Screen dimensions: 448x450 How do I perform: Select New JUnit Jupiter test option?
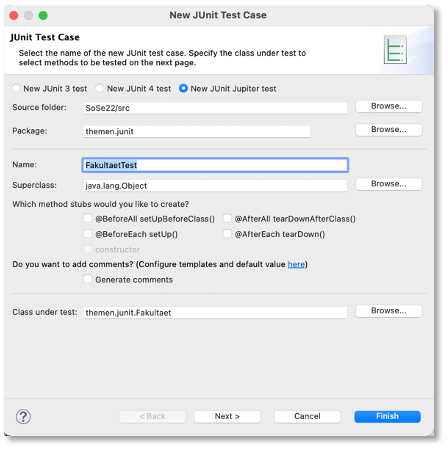click(x=183, y=88)
